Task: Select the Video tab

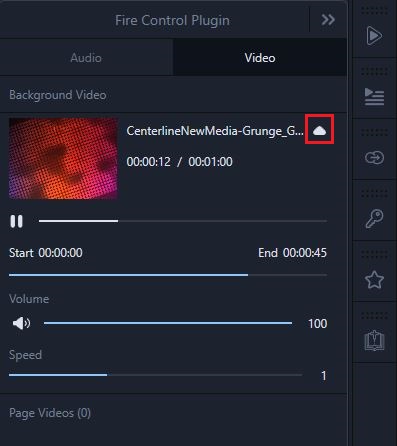Action: pyautogui.click(x=260, y=58)
